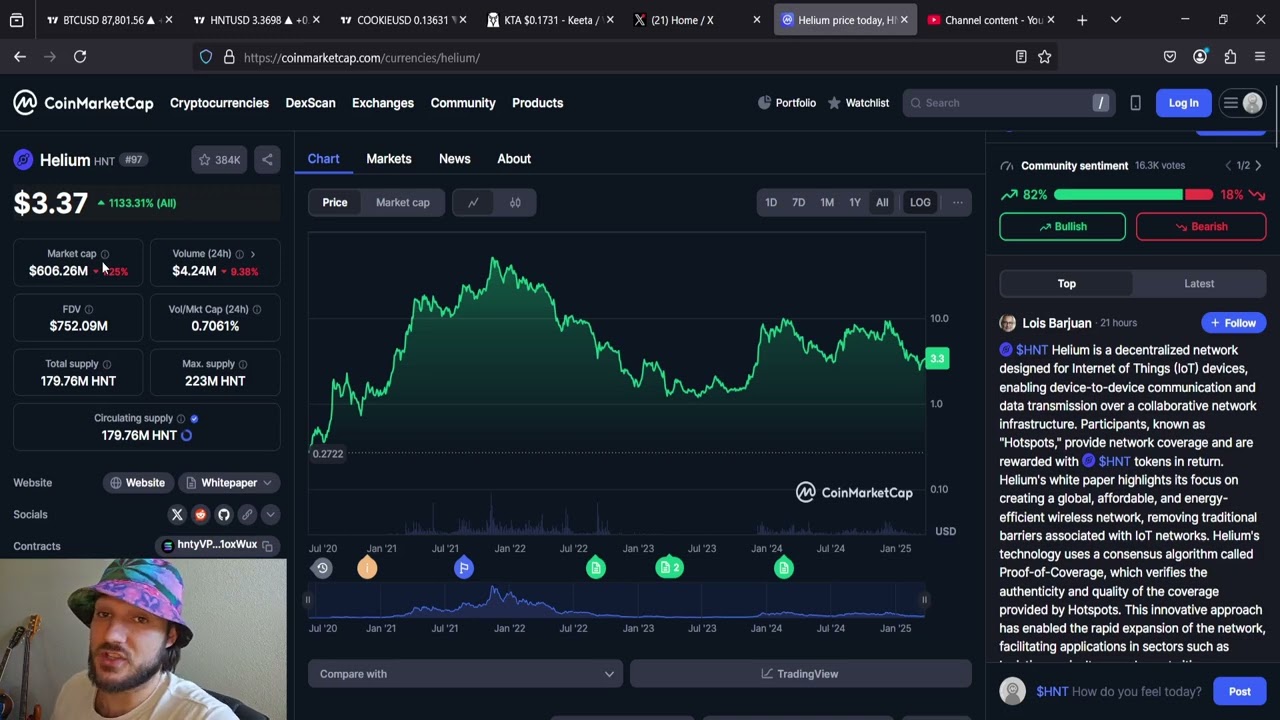Viewport: 1280px width, 720px height.
Task: Go to previous sentiment page arrow
Action: tap(1228, 166)
